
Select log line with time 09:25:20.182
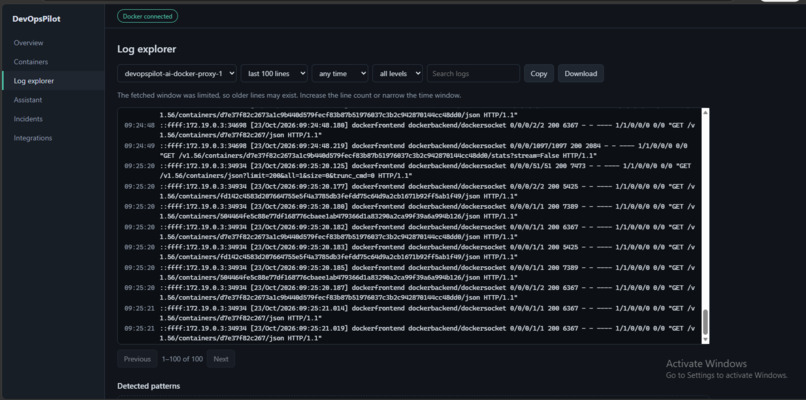point(409,232)
